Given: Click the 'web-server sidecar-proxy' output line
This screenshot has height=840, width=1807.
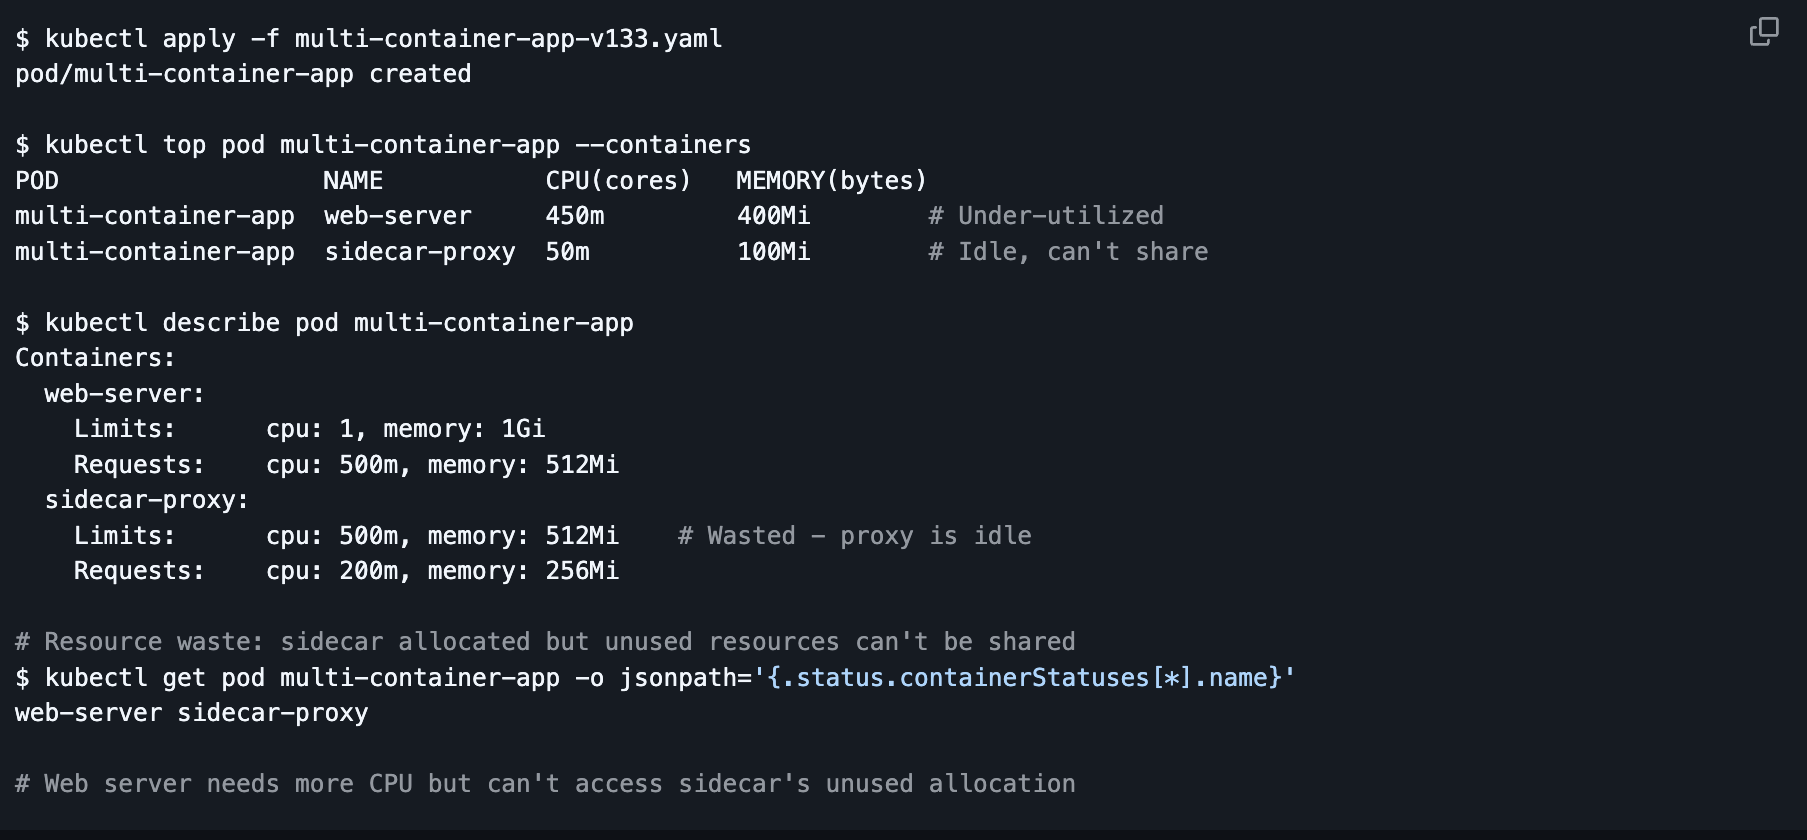Looking at the screenshot, I should pyautogui.click(x=191, y=713).
